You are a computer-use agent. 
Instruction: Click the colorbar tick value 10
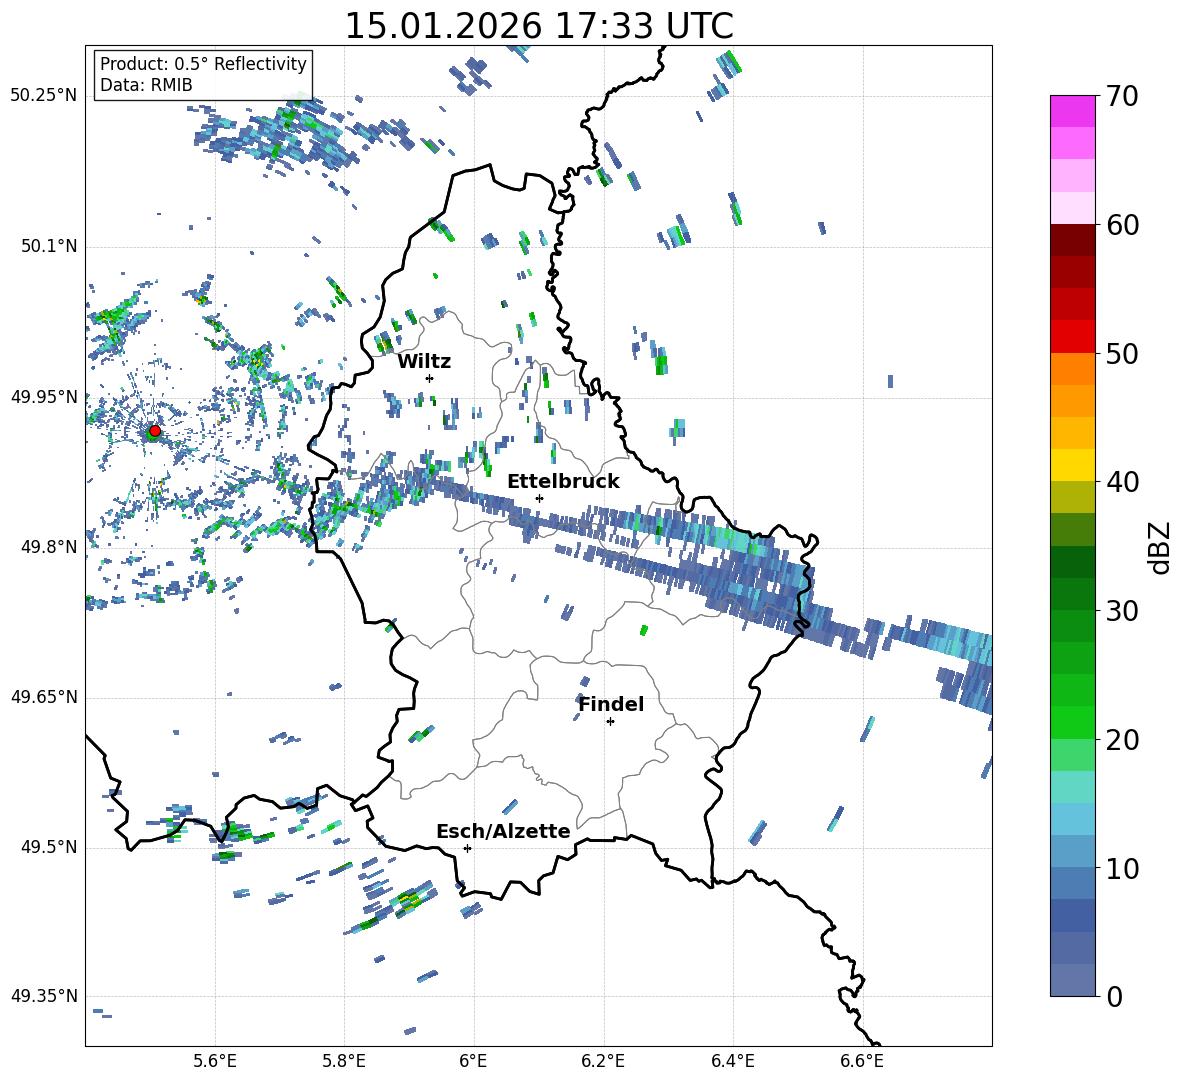click(x=1122, y=868)
